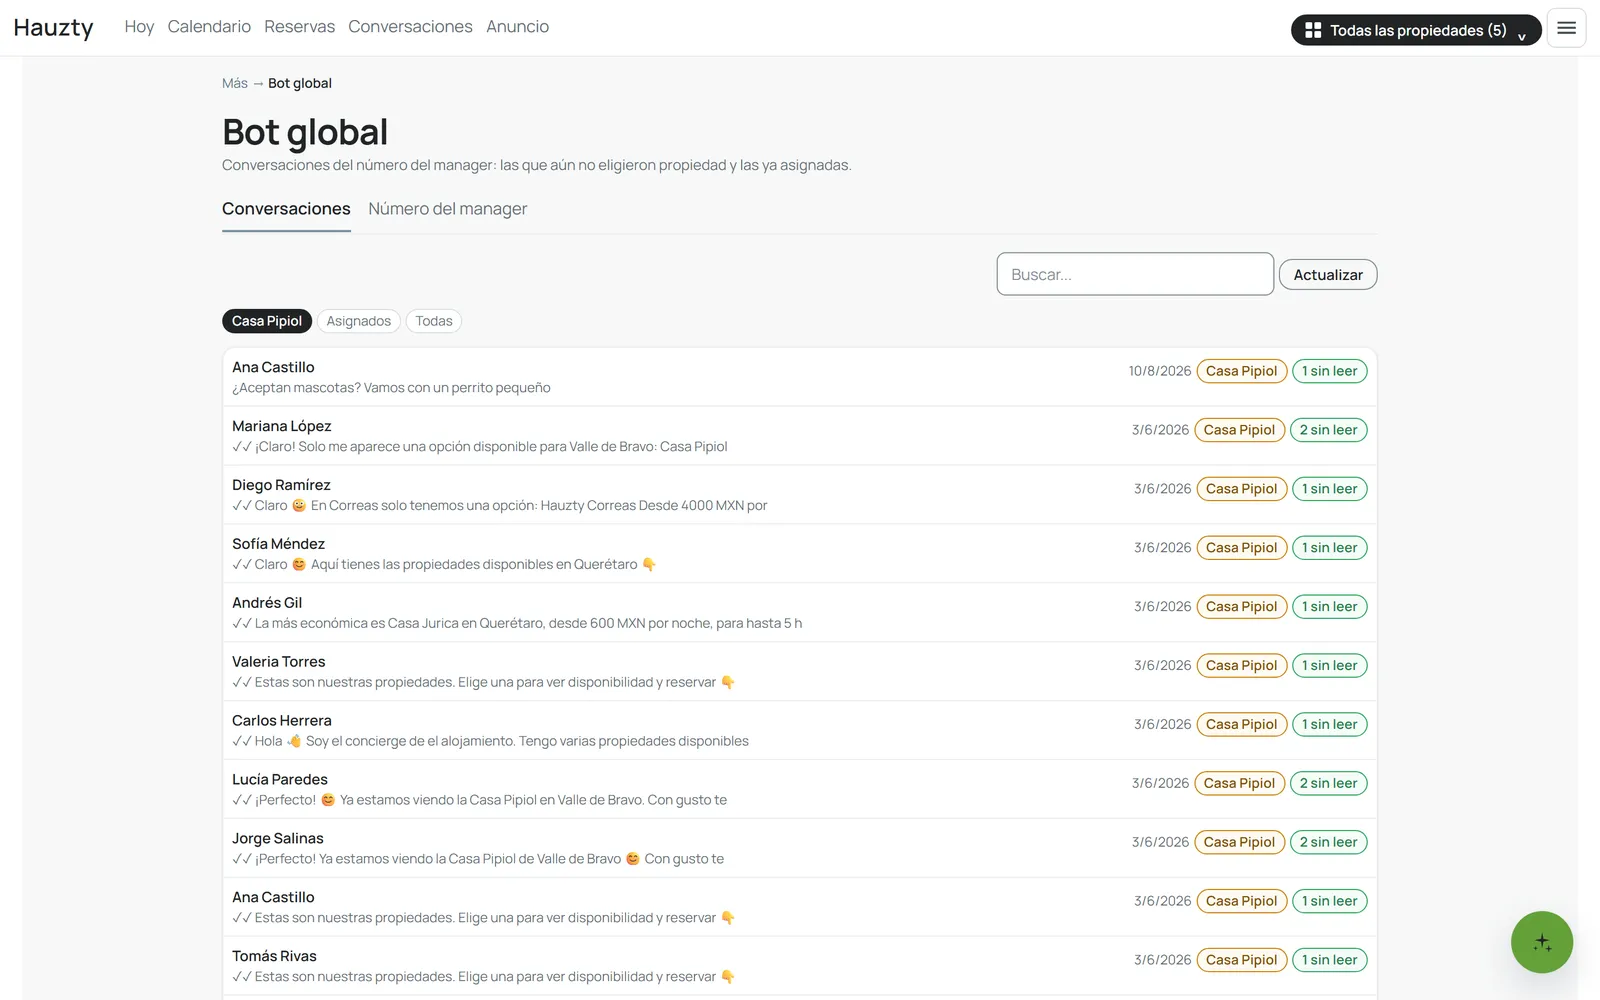Open the Calendario menu item
The height and width of the screenshot is (1000, 1600).
click(x=209, y=27)
